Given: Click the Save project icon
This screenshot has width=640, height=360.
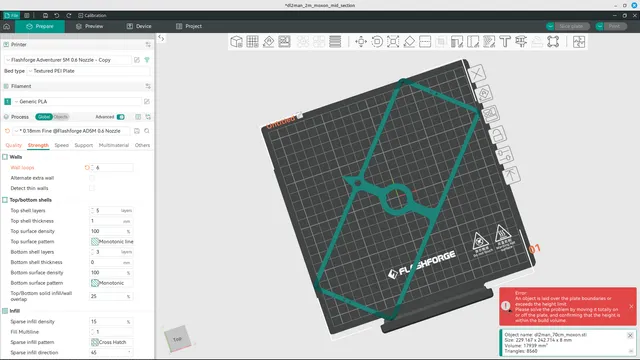Looking at the screenshot, I should tap(45, 16).
